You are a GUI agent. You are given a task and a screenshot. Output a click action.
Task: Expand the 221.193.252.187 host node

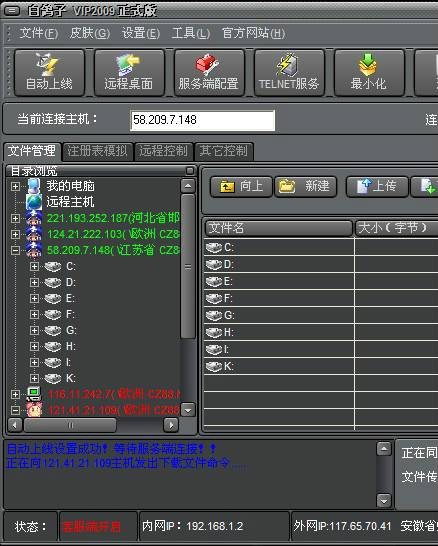tap(15, 218)
